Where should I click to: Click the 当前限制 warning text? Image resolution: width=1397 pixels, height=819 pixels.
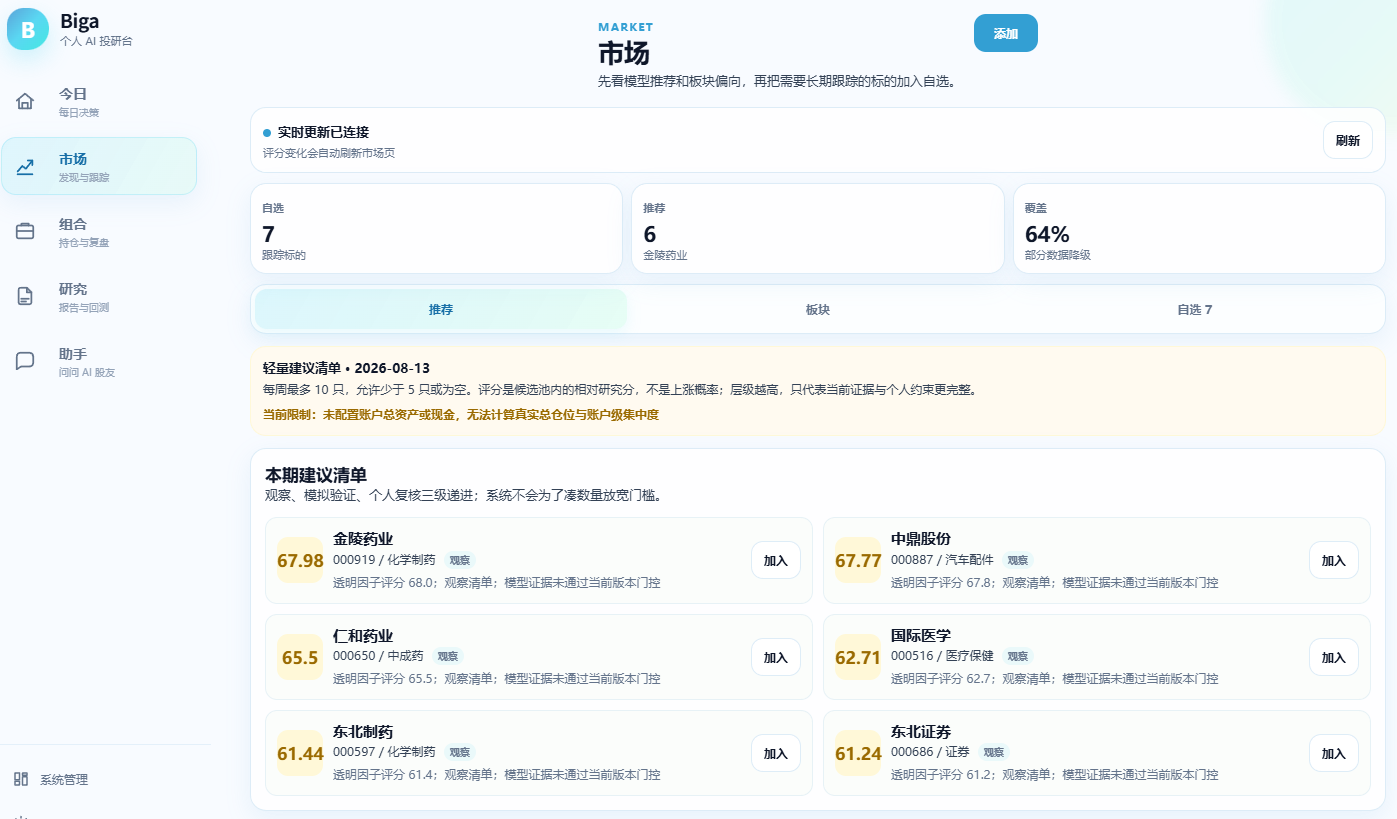click(x=461, y=414)
